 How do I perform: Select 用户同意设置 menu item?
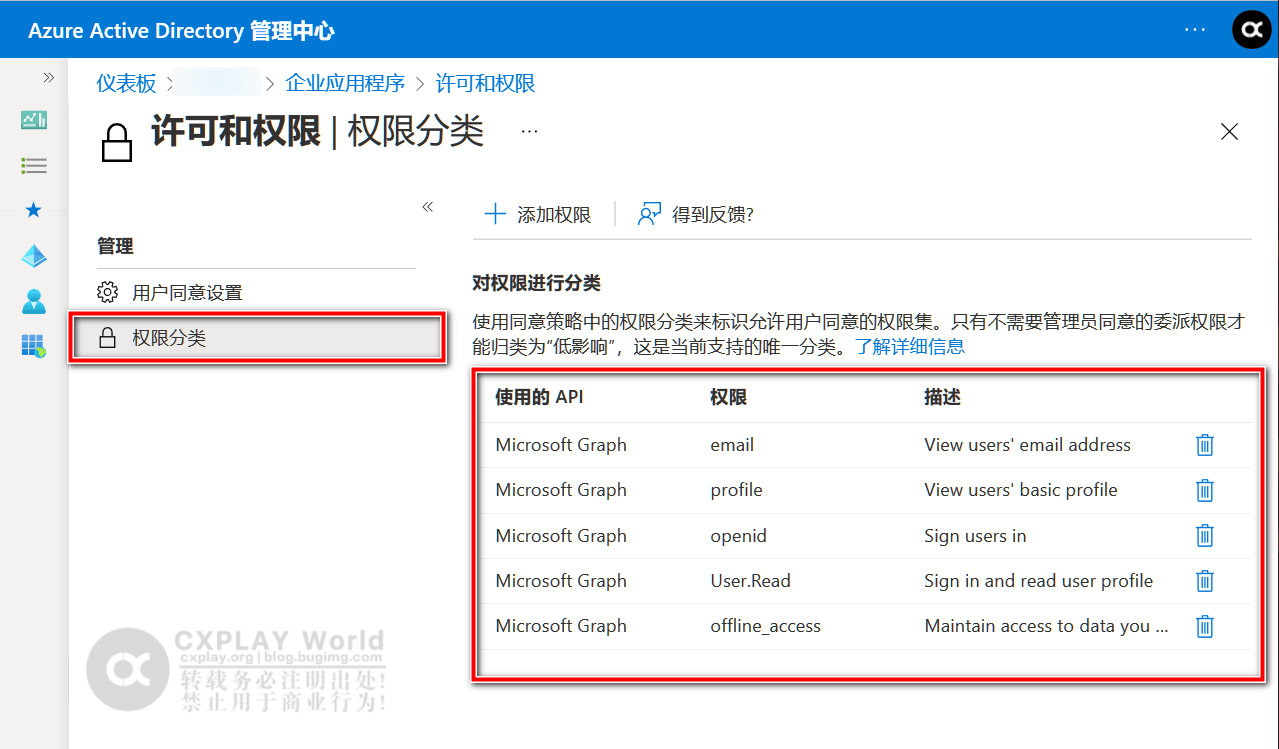pos(256,293)
